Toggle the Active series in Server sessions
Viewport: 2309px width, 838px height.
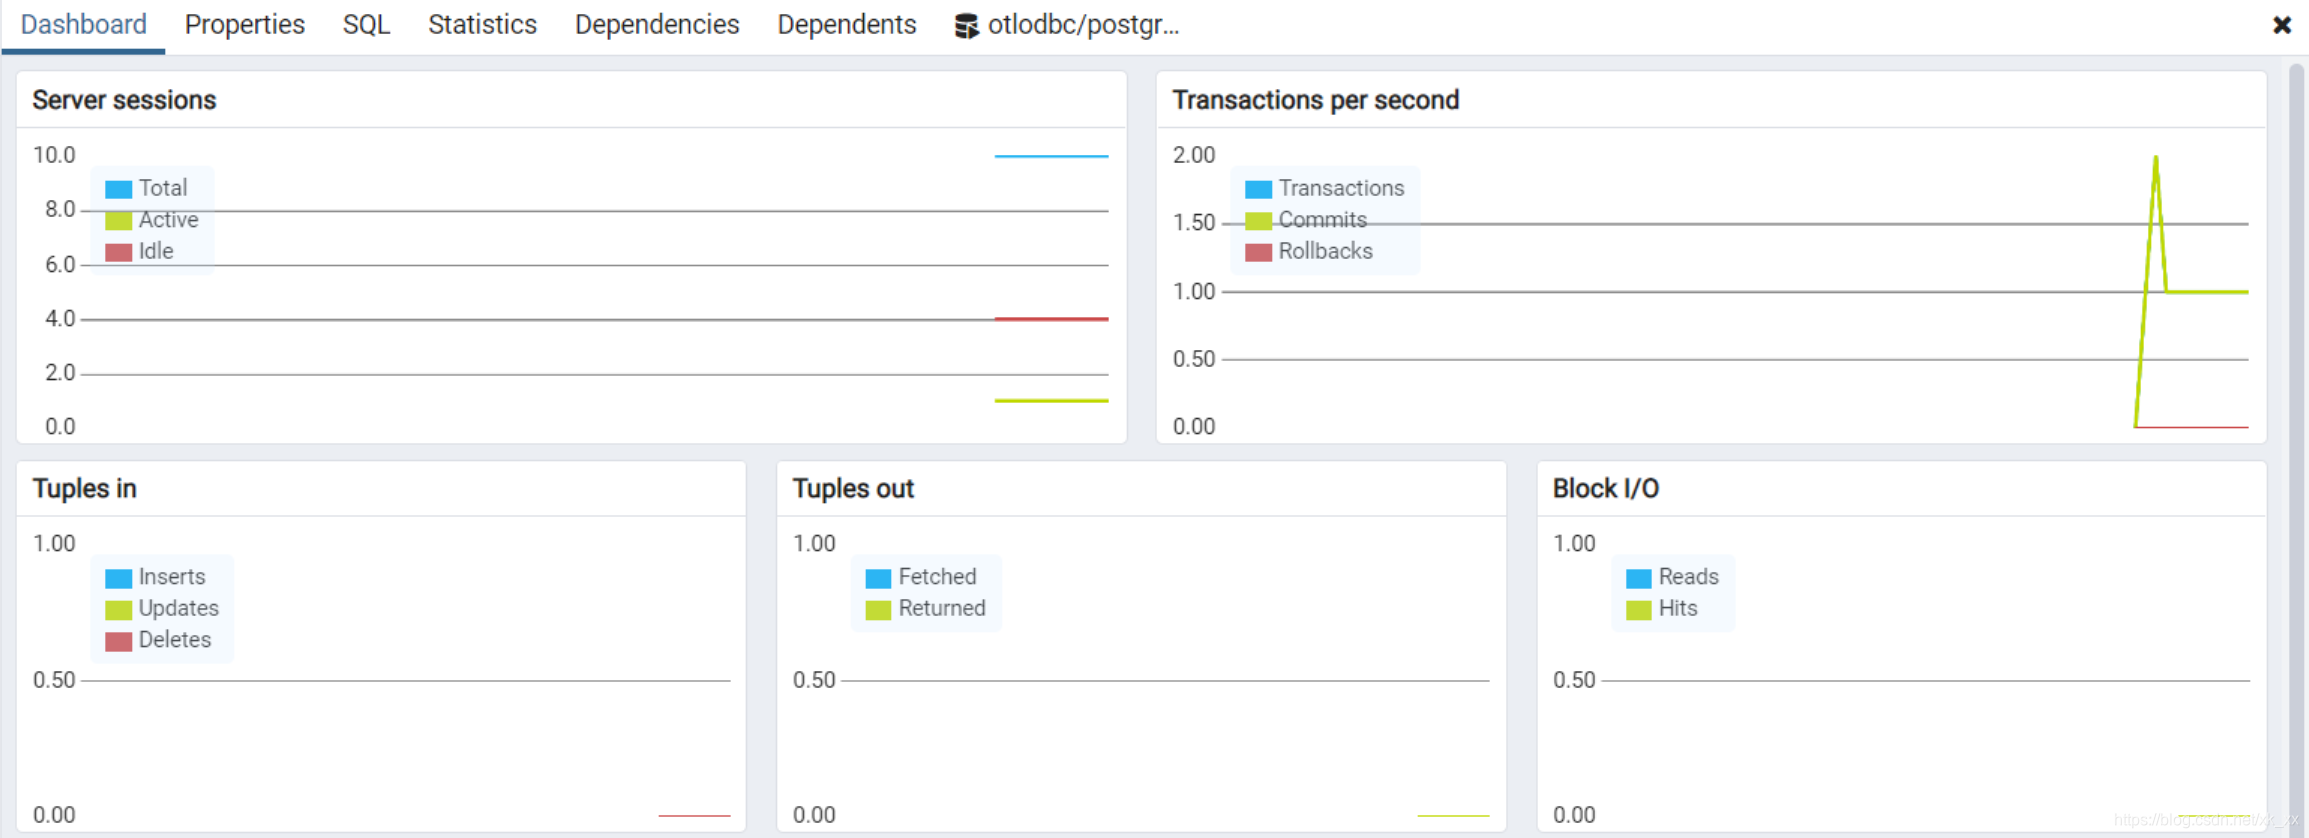117,220
